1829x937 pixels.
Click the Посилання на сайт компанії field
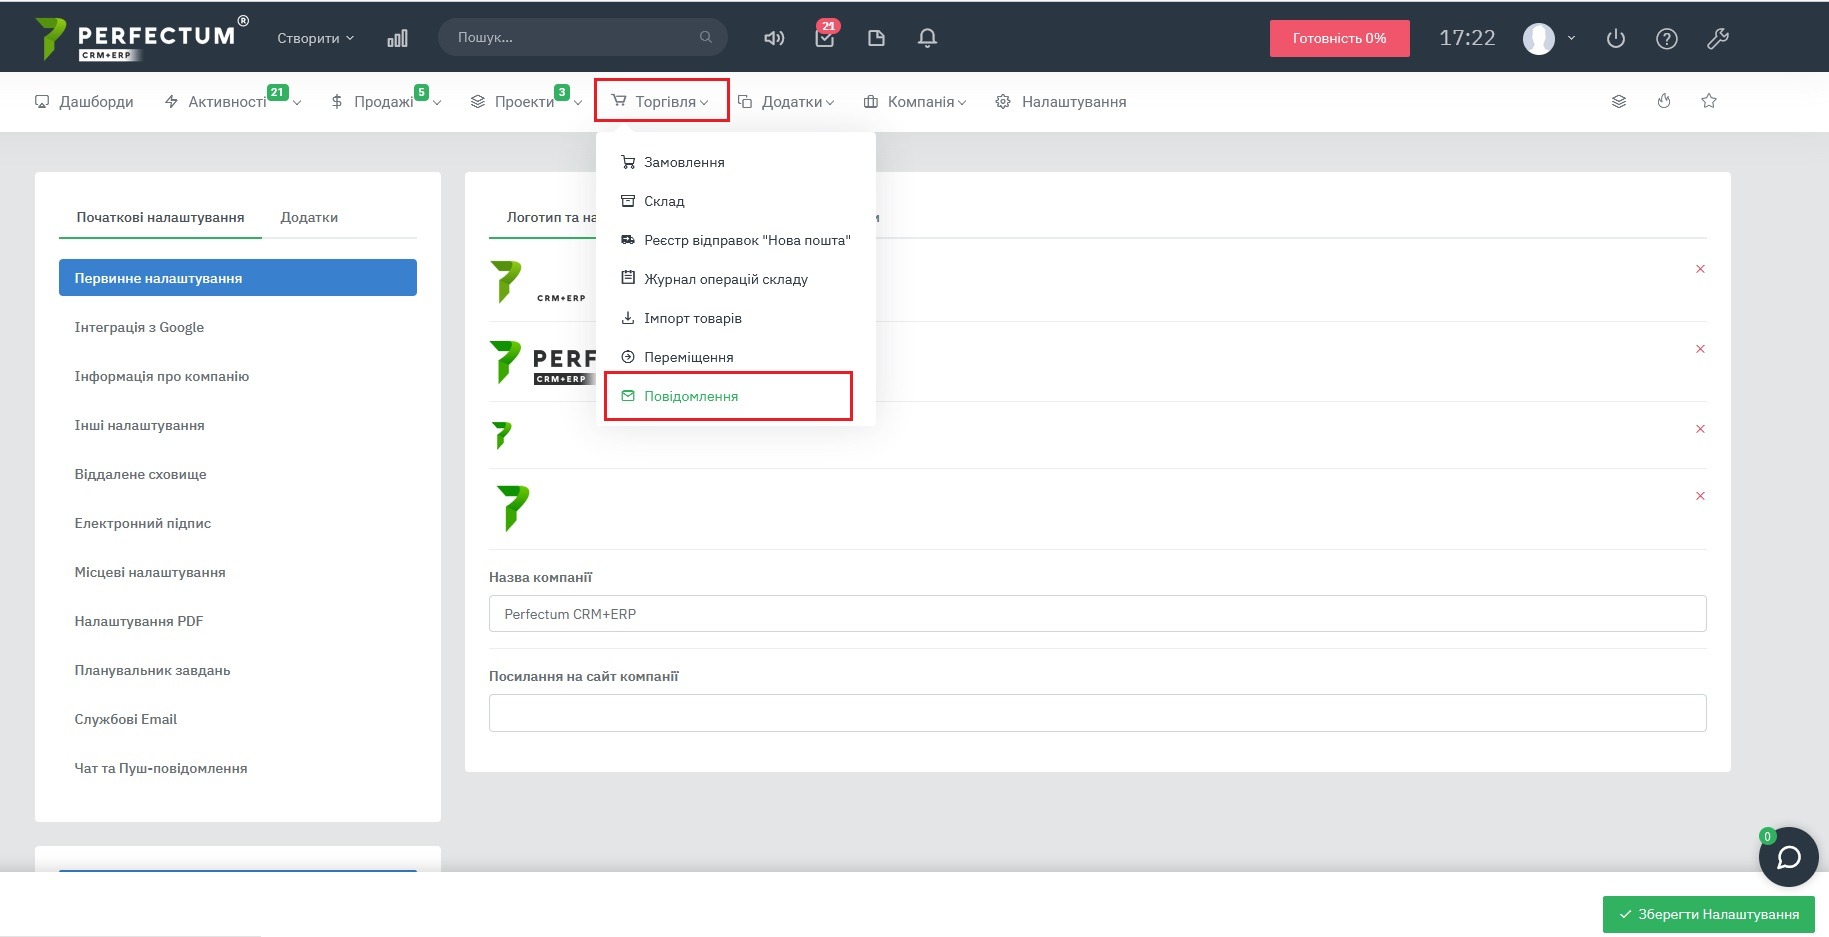coord(1097,713)
